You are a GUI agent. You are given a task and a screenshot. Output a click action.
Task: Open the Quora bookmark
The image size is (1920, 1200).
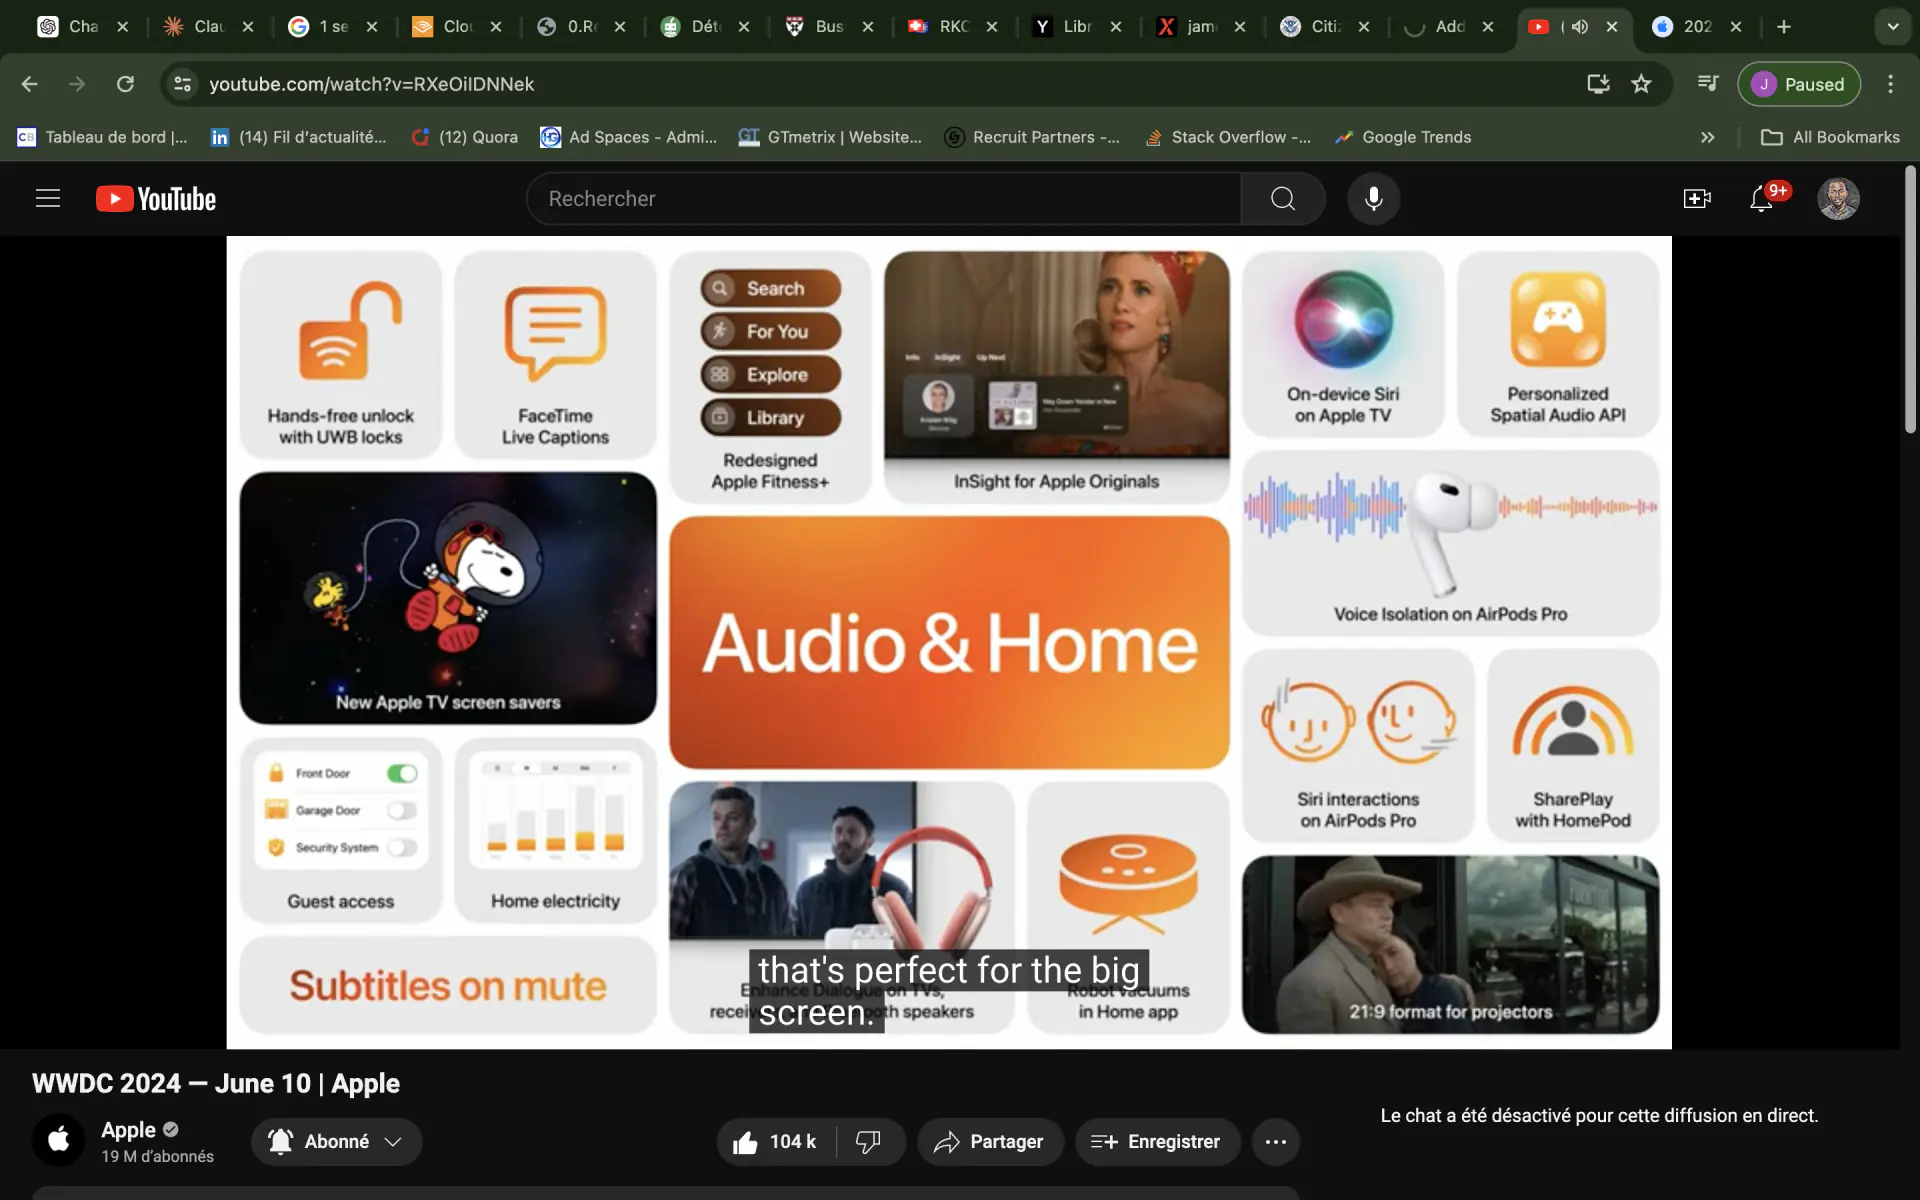coord(465,137)
